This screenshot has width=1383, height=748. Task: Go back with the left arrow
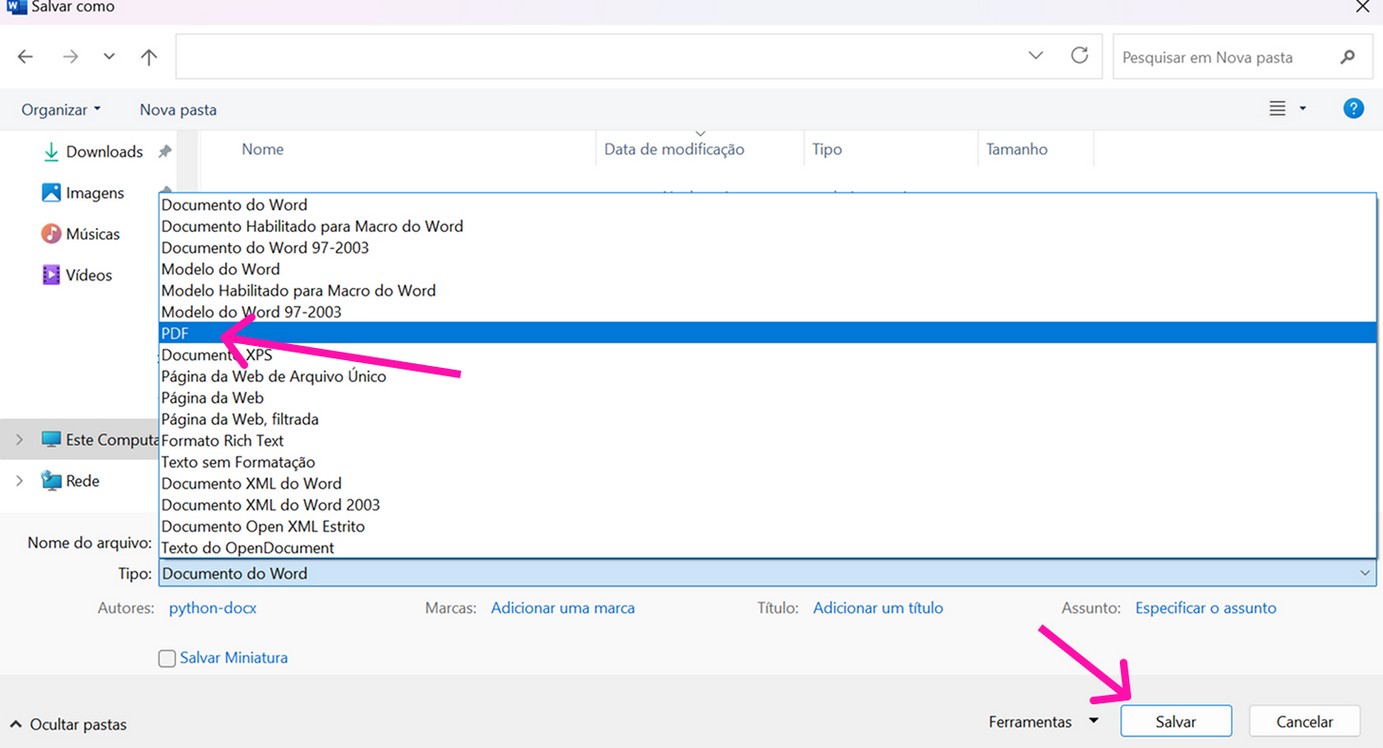[x=26, y=57]
